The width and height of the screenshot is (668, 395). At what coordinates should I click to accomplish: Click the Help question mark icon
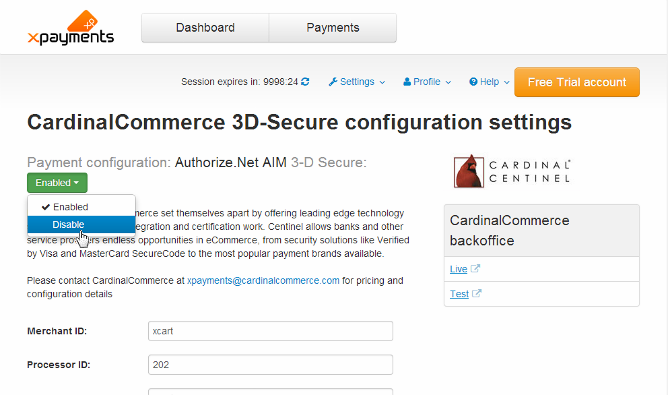[473, 81]
